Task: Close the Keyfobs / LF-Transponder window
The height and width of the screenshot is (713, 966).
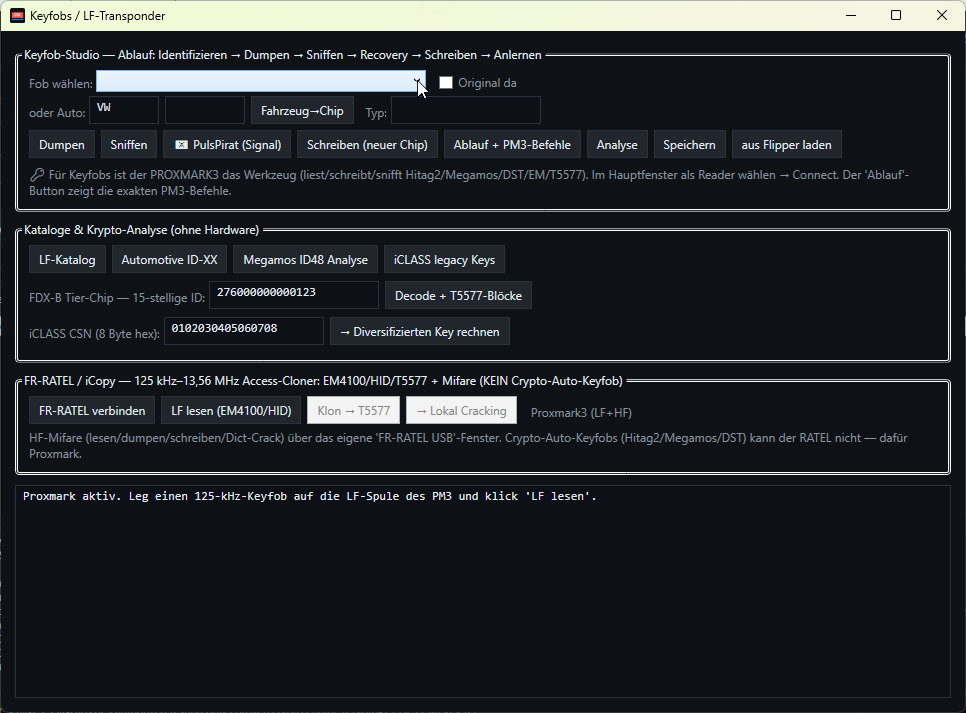Action: coord(942,15)
